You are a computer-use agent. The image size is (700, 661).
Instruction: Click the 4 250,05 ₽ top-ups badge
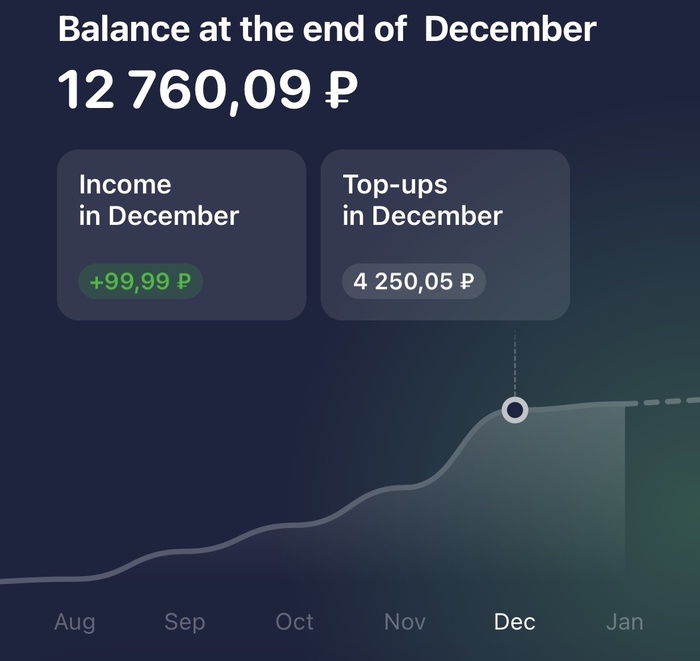[x=414, y=282]
